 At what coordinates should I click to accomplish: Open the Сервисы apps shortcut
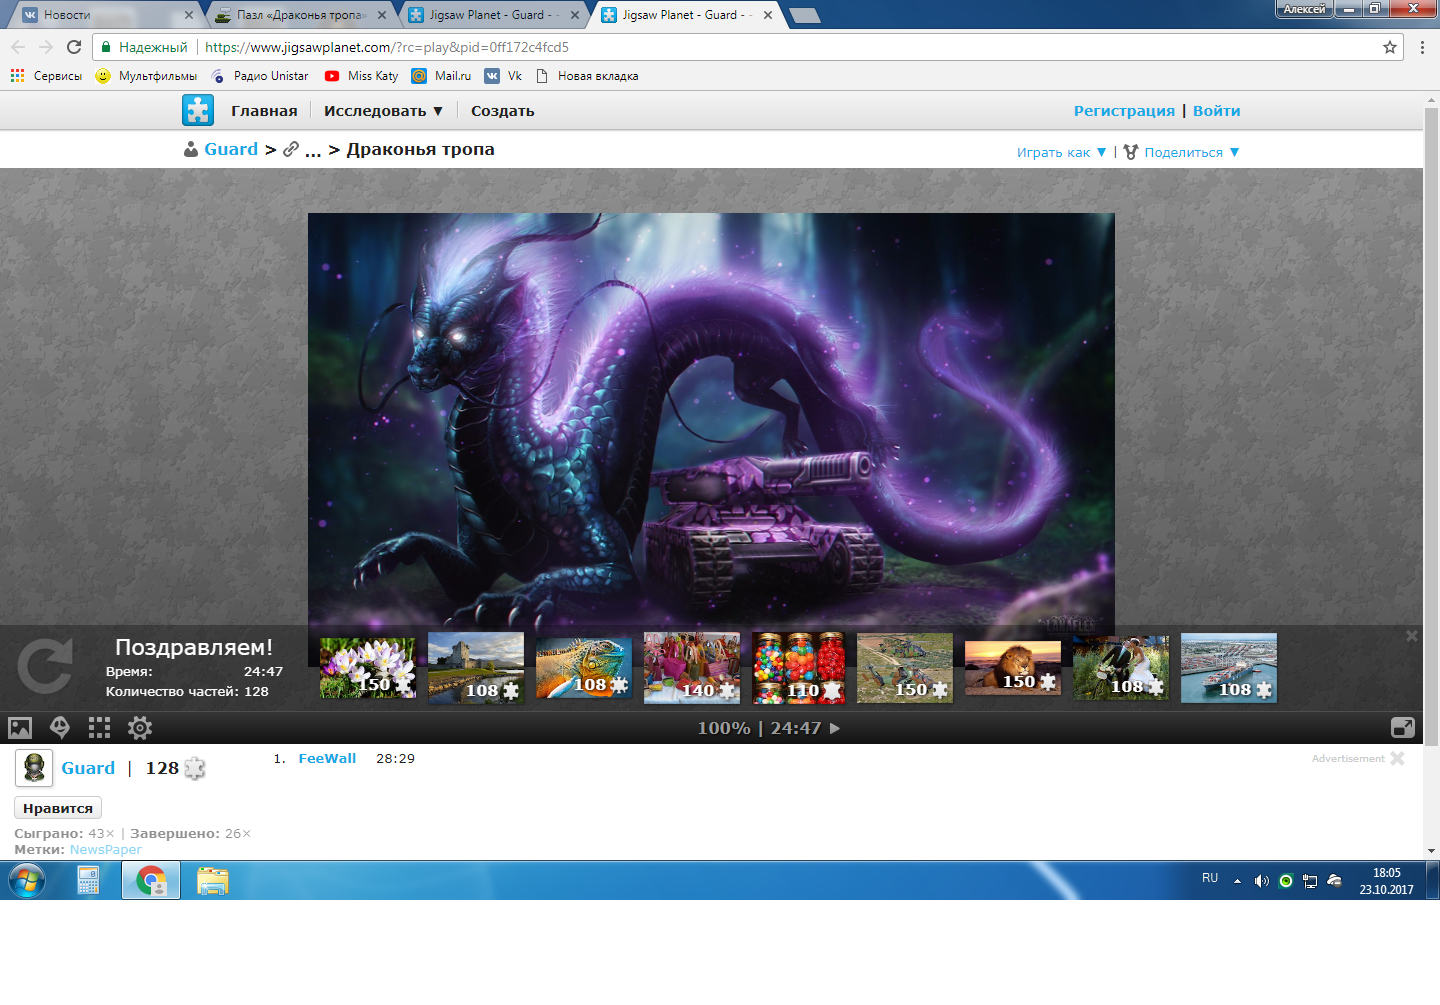click(46, 76)
